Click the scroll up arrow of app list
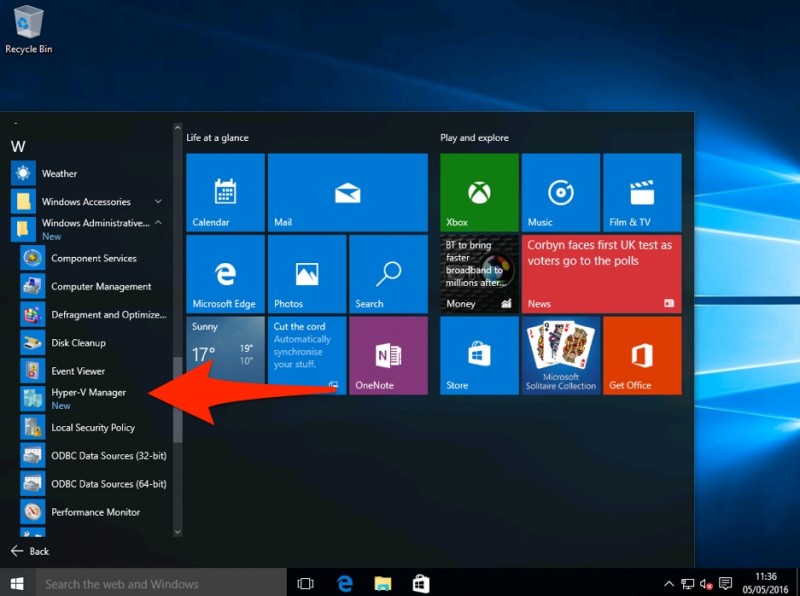The height and width of the screenshot is (596, 800). click(x=178, y=128)
